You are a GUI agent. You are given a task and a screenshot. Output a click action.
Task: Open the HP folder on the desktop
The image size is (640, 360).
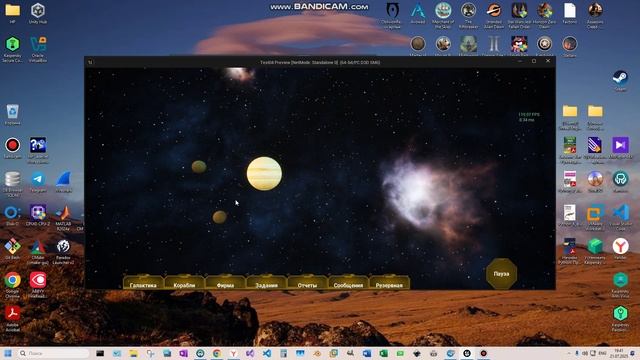coord(12,13)
